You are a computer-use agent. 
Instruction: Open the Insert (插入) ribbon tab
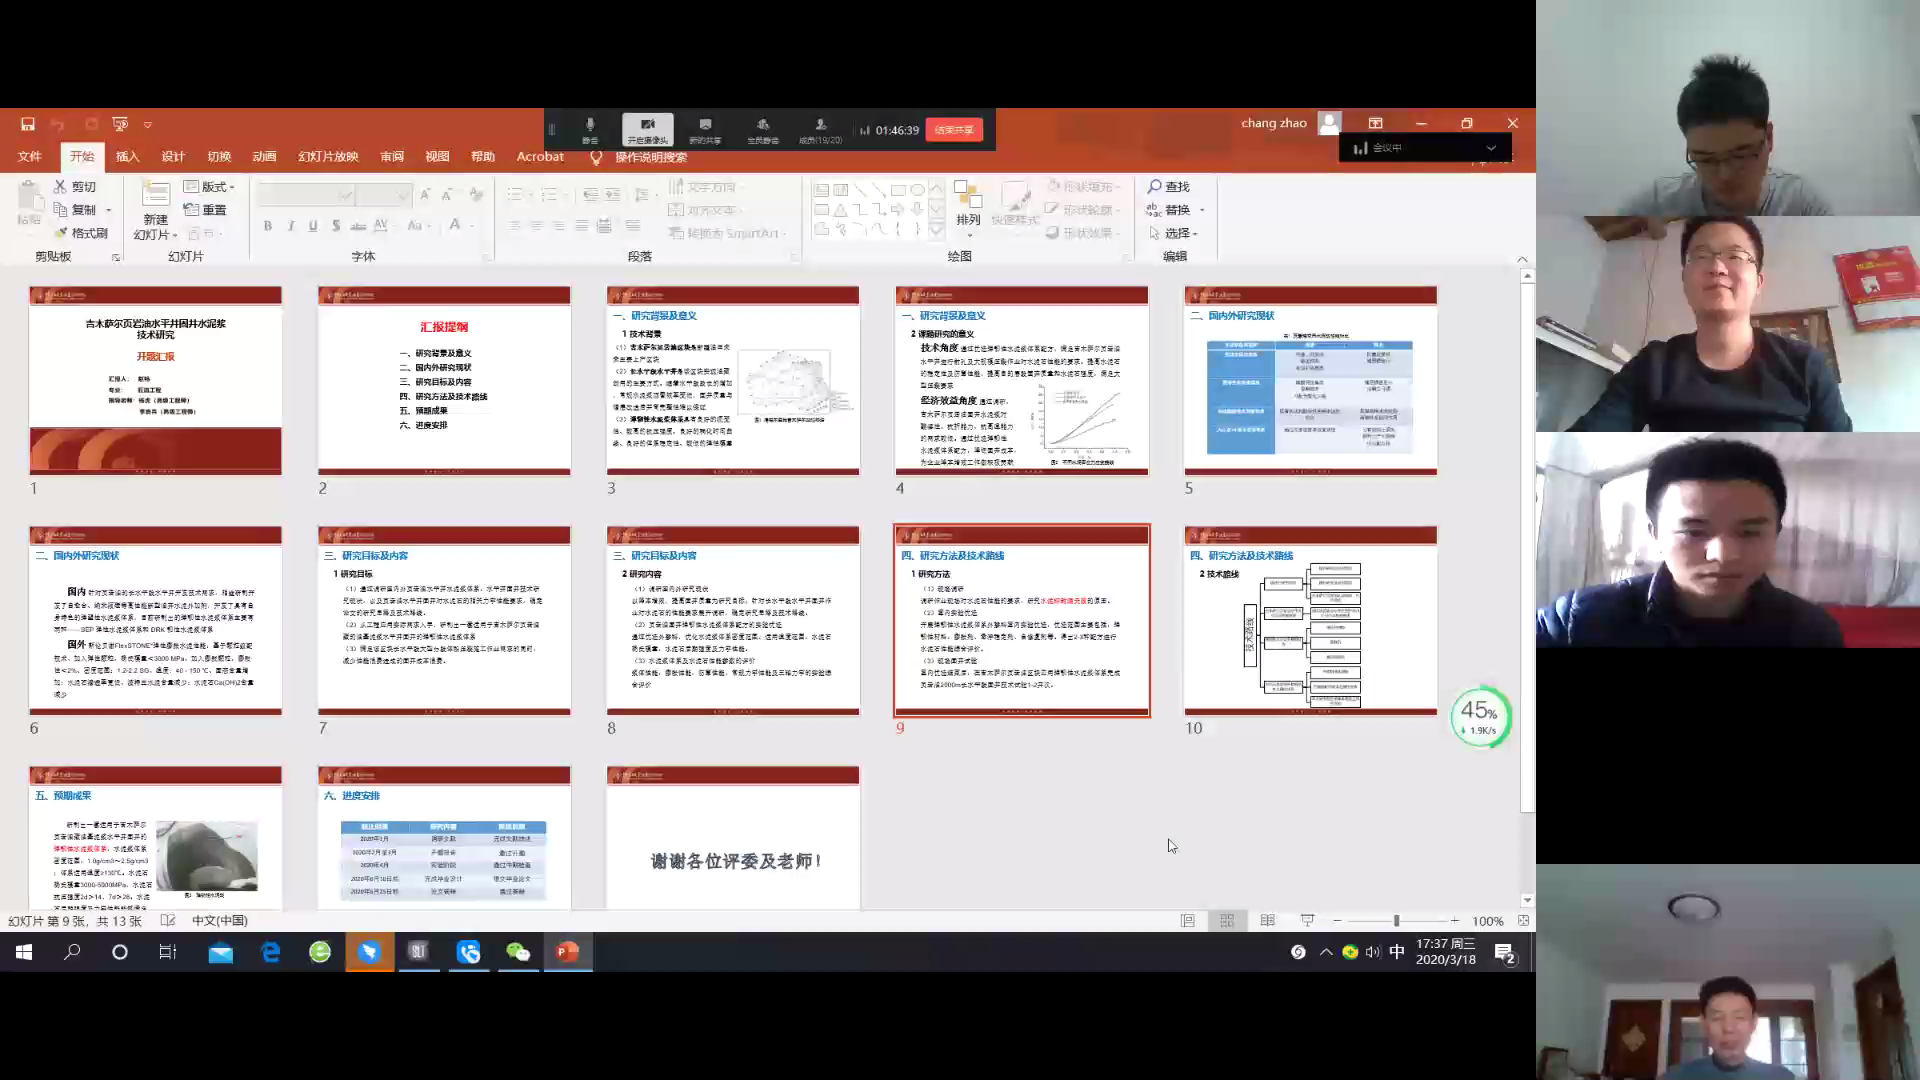(127, 157)
